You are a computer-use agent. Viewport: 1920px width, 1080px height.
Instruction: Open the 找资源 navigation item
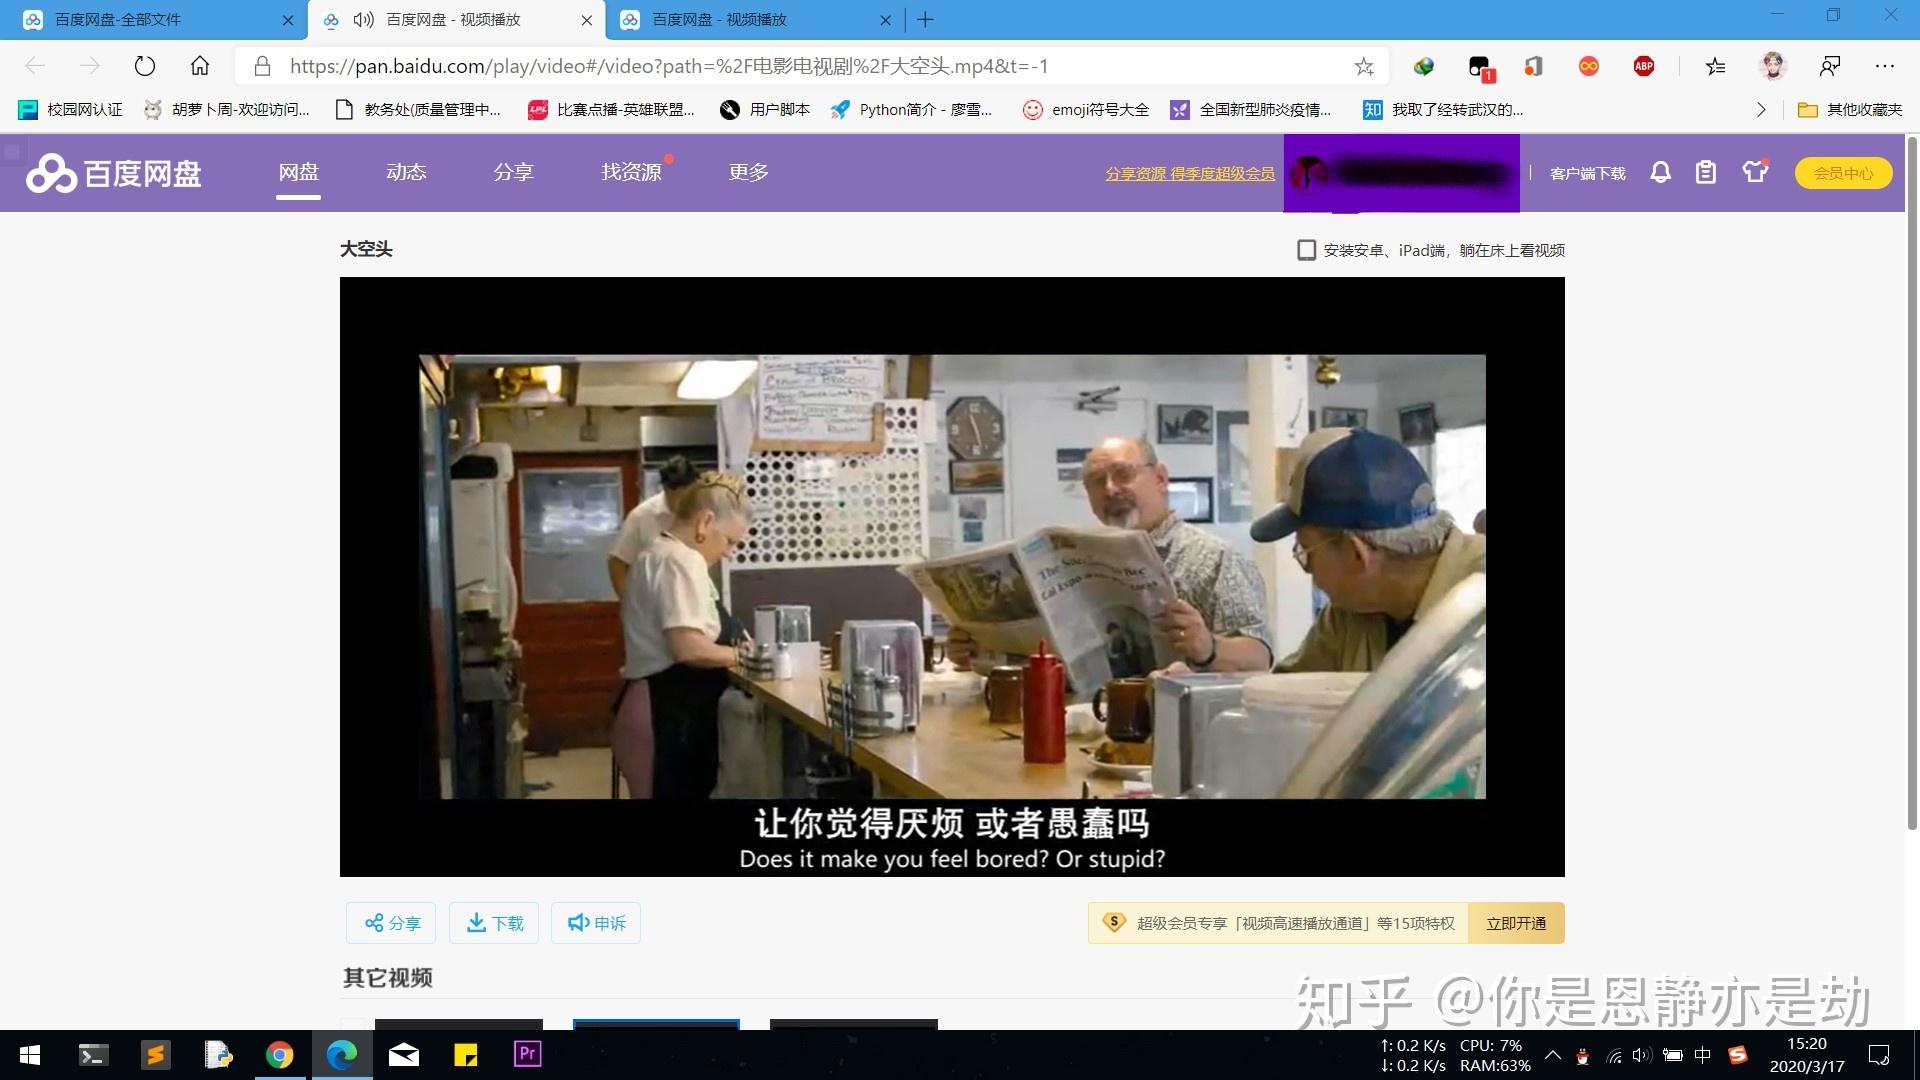(631, 172)
